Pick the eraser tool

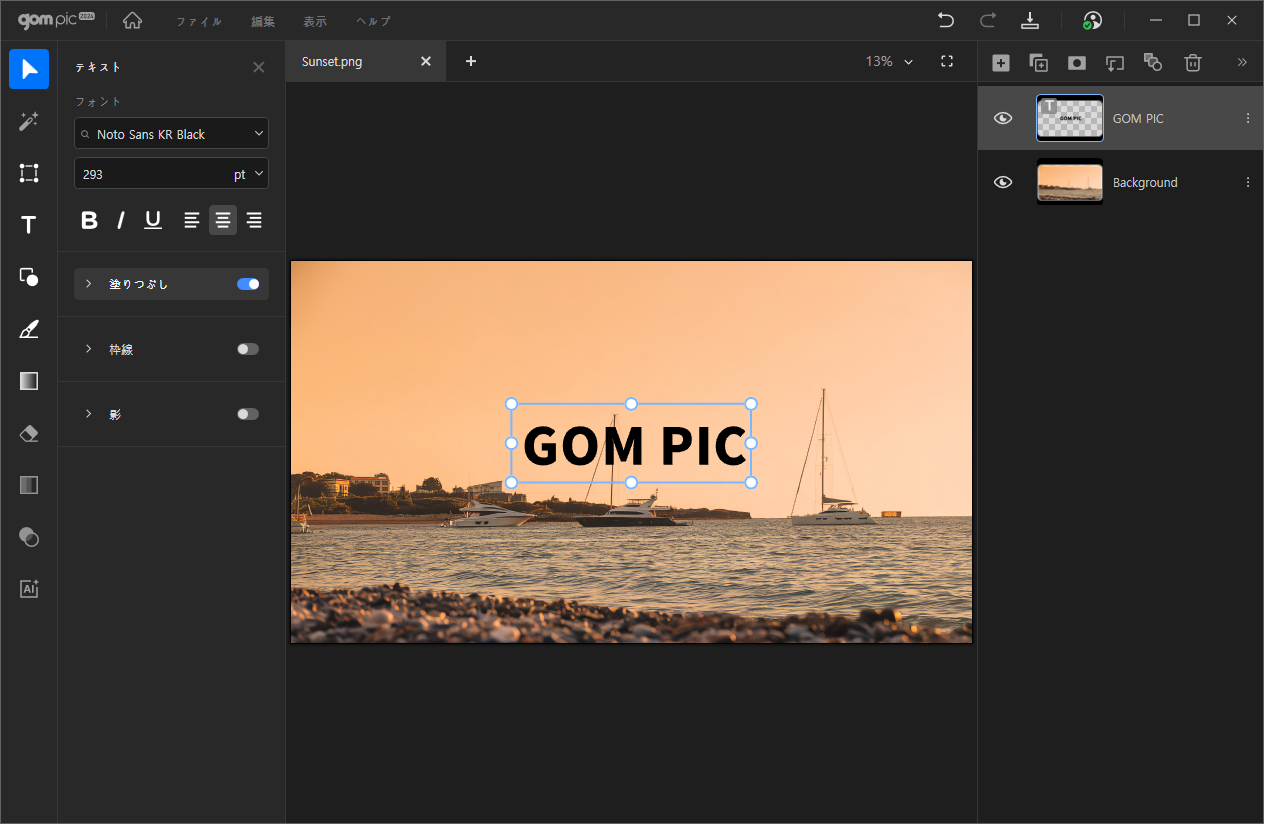(x=29, y=433)
